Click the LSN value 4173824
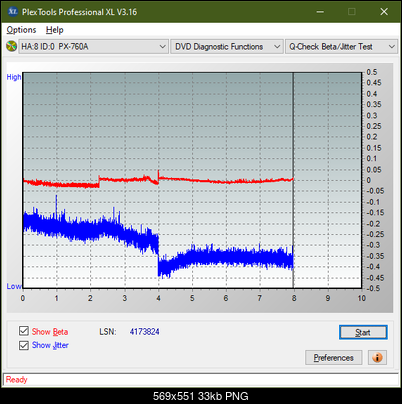The height and width of the screenshot is (404, 402). coord(145,332)
